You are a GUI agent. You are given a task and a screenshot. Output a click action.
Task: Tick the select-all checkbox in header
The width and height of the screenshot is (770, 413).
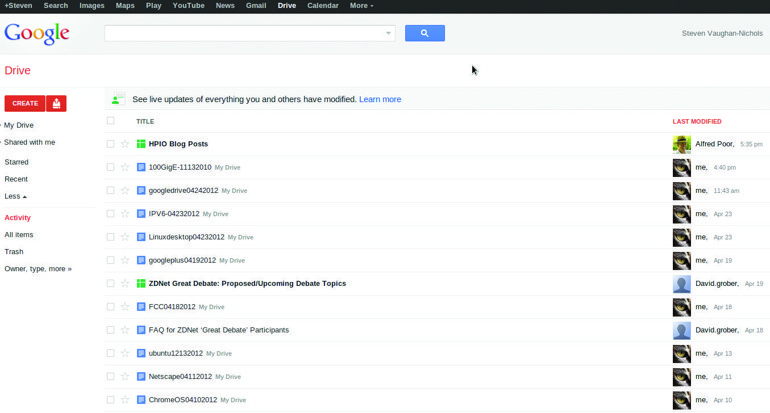[111, 121]
